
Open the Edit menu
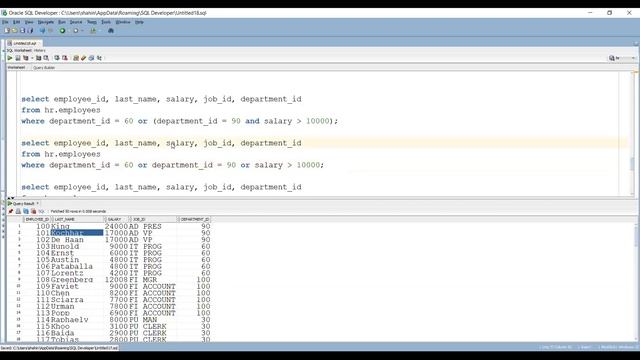coord(16,22)
